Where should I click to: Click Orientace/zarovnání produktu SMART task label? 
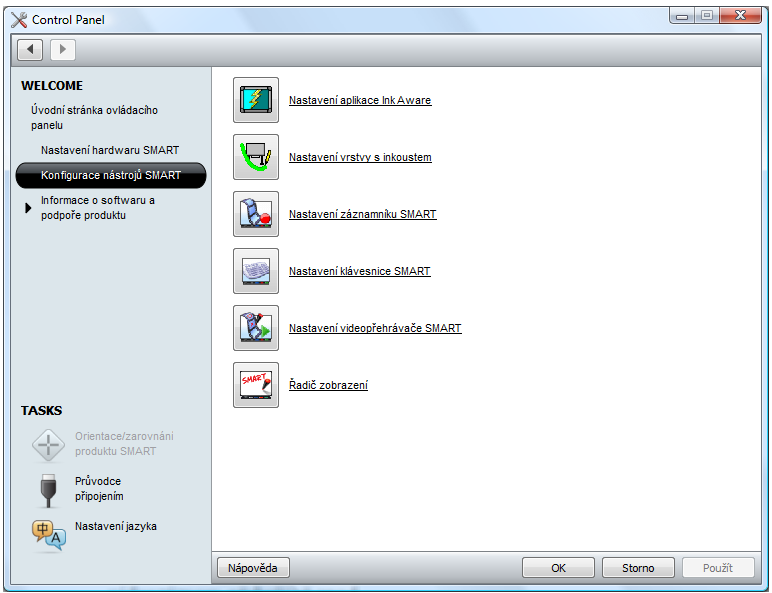click(x=124, y=444)
